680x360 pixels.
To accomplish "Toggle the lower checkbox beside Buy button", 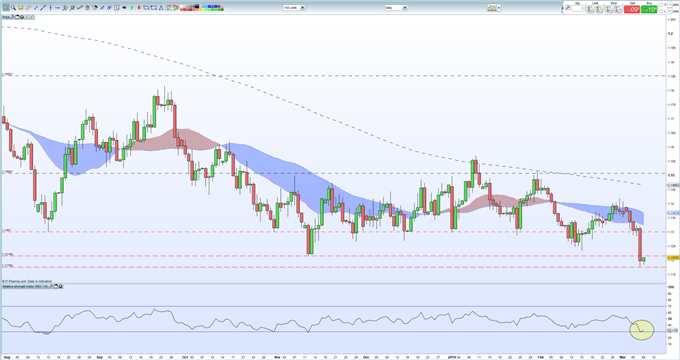I will pyautogui.click(x=661, y=11).
